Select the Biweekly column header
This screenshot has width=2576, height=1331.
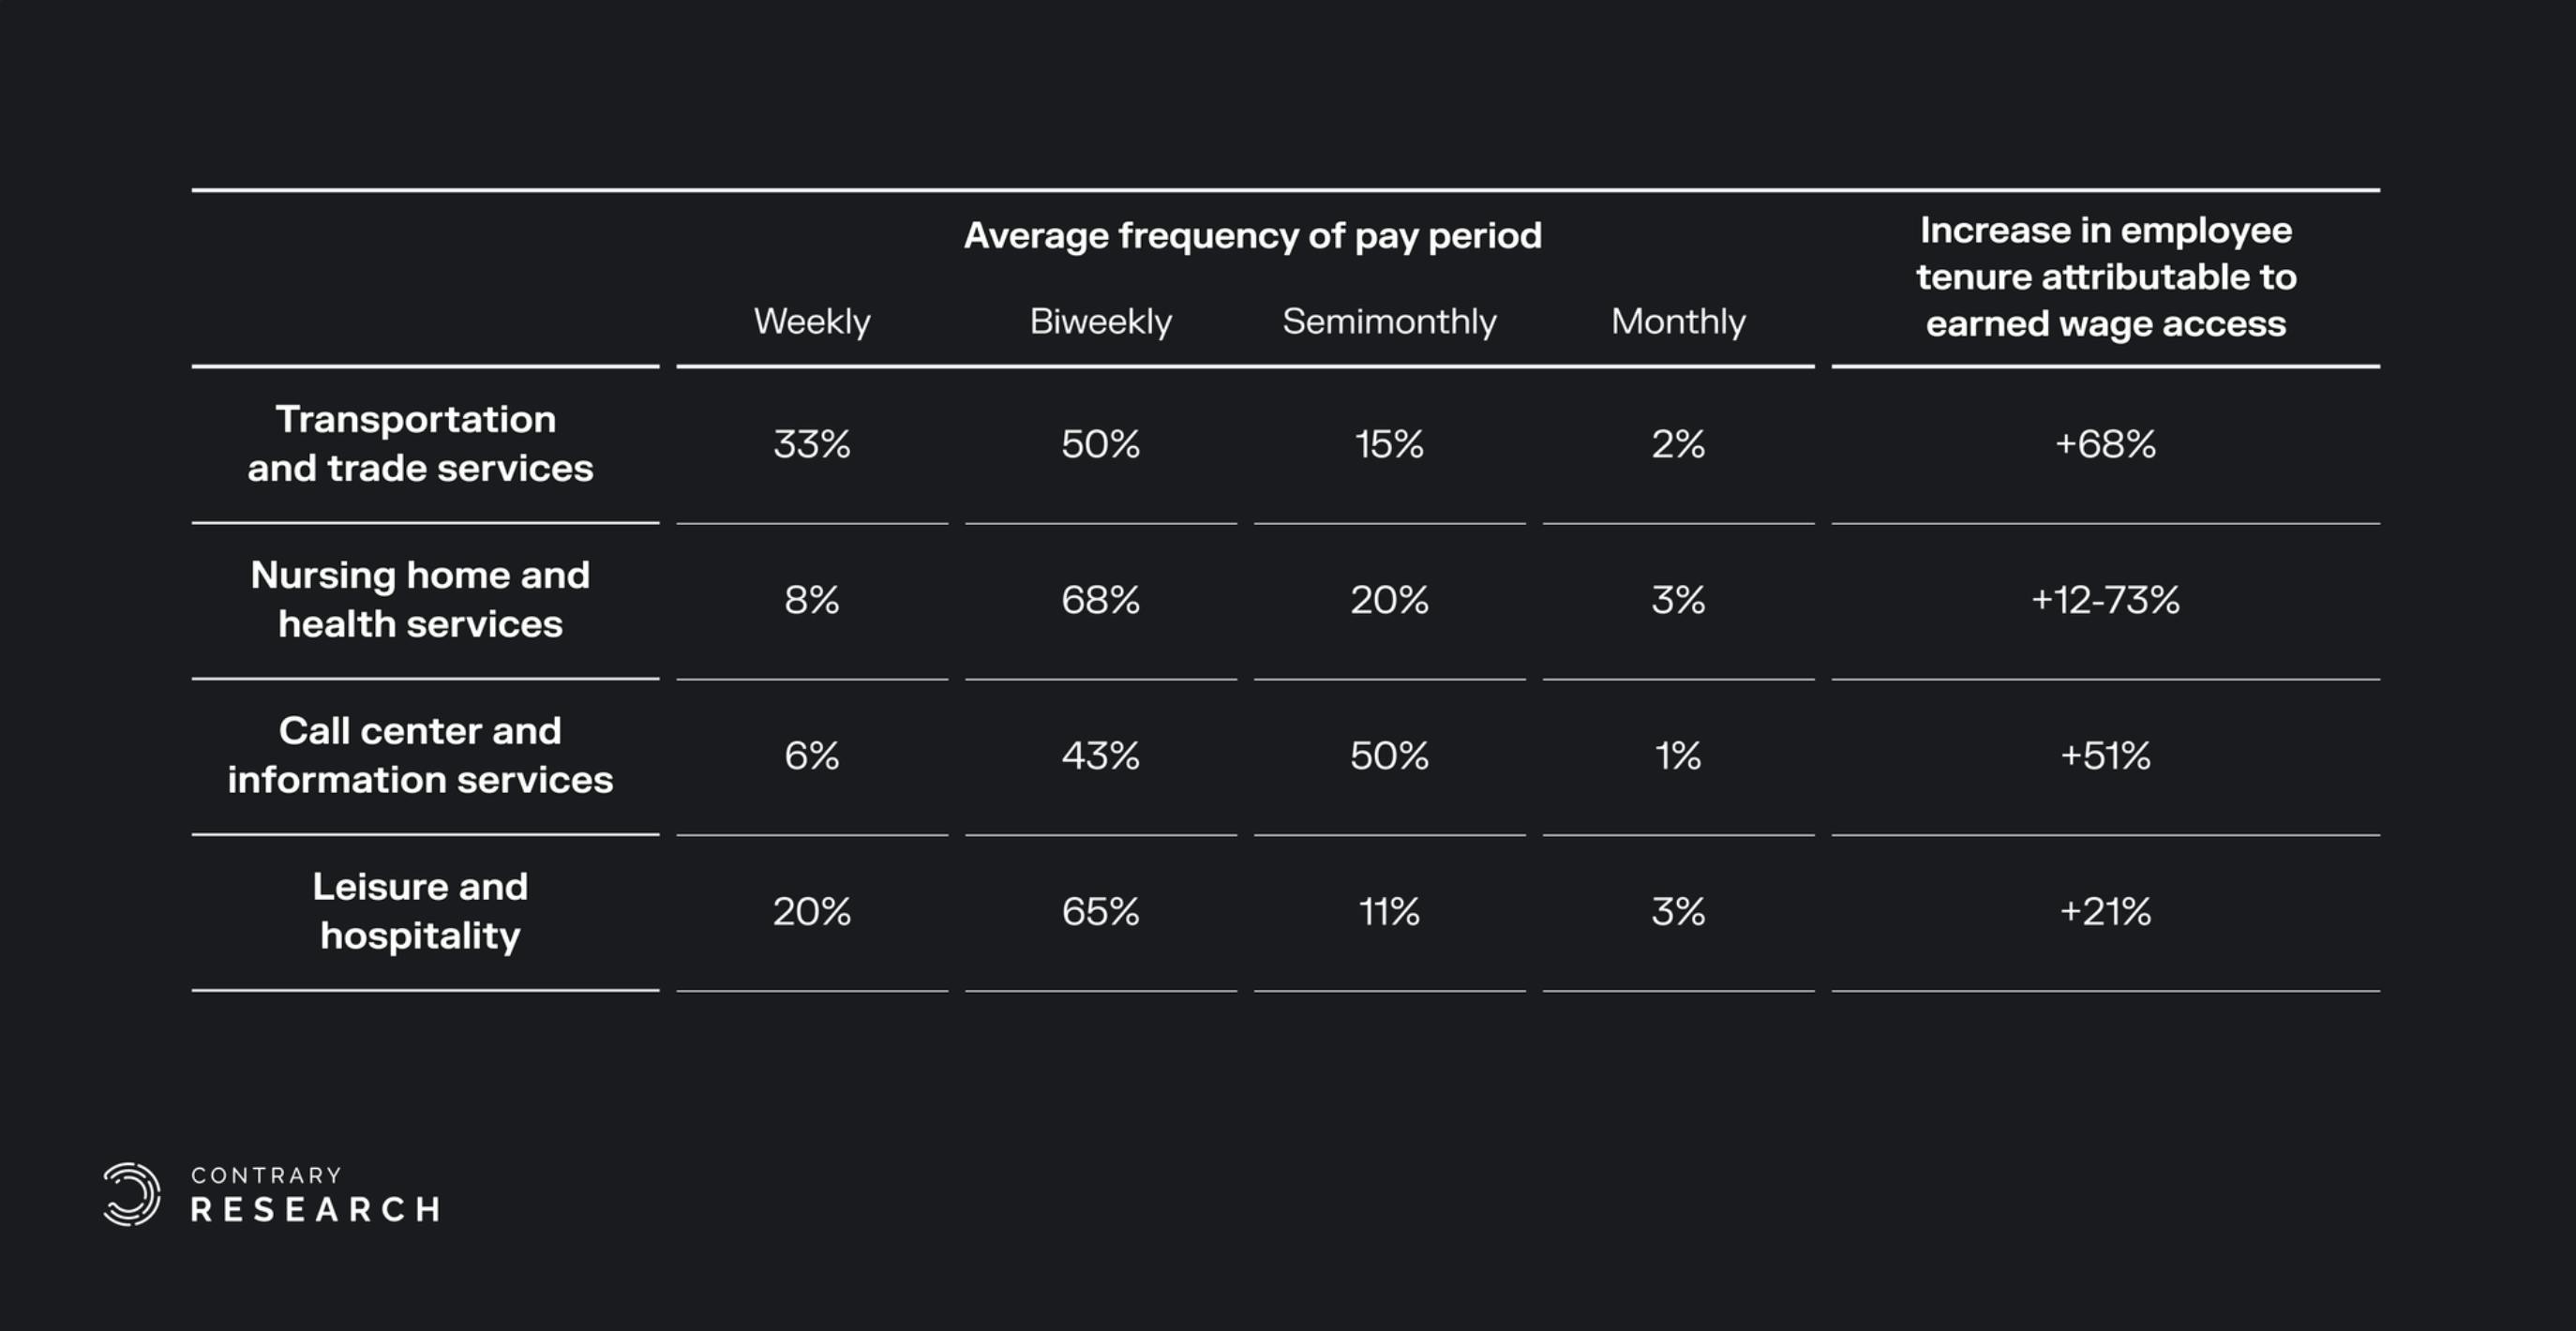point(1100,321)
